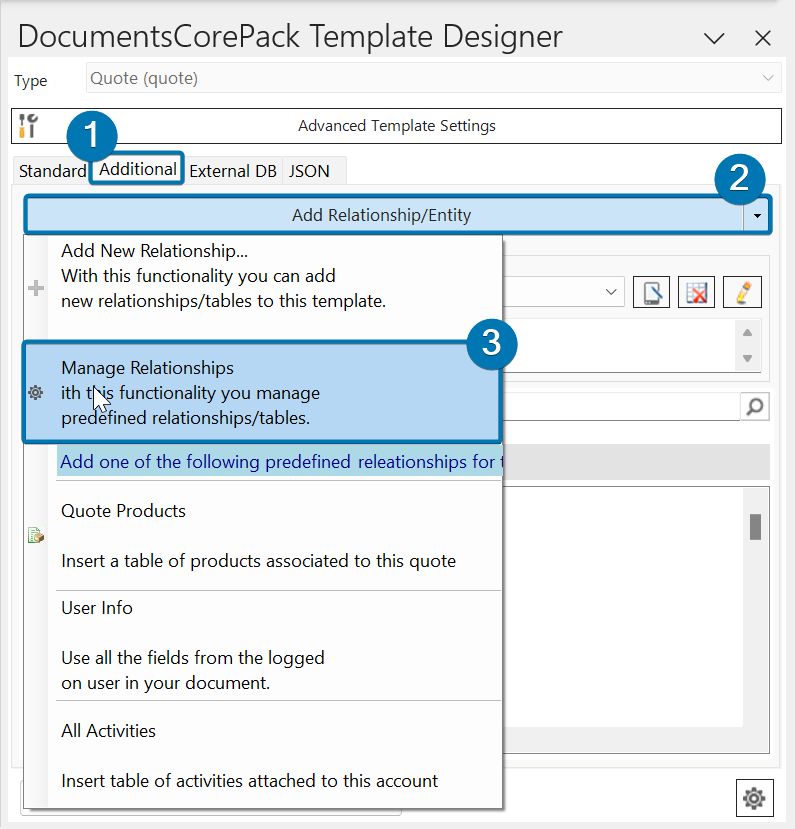Click the search magnifier icon
This screenshot has width=795, height=829.
click(755, 406)
